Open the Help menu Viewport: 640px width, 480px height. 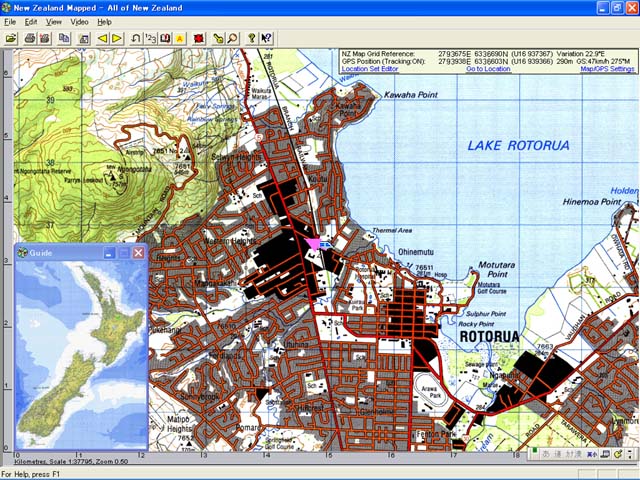coord(104,22)
